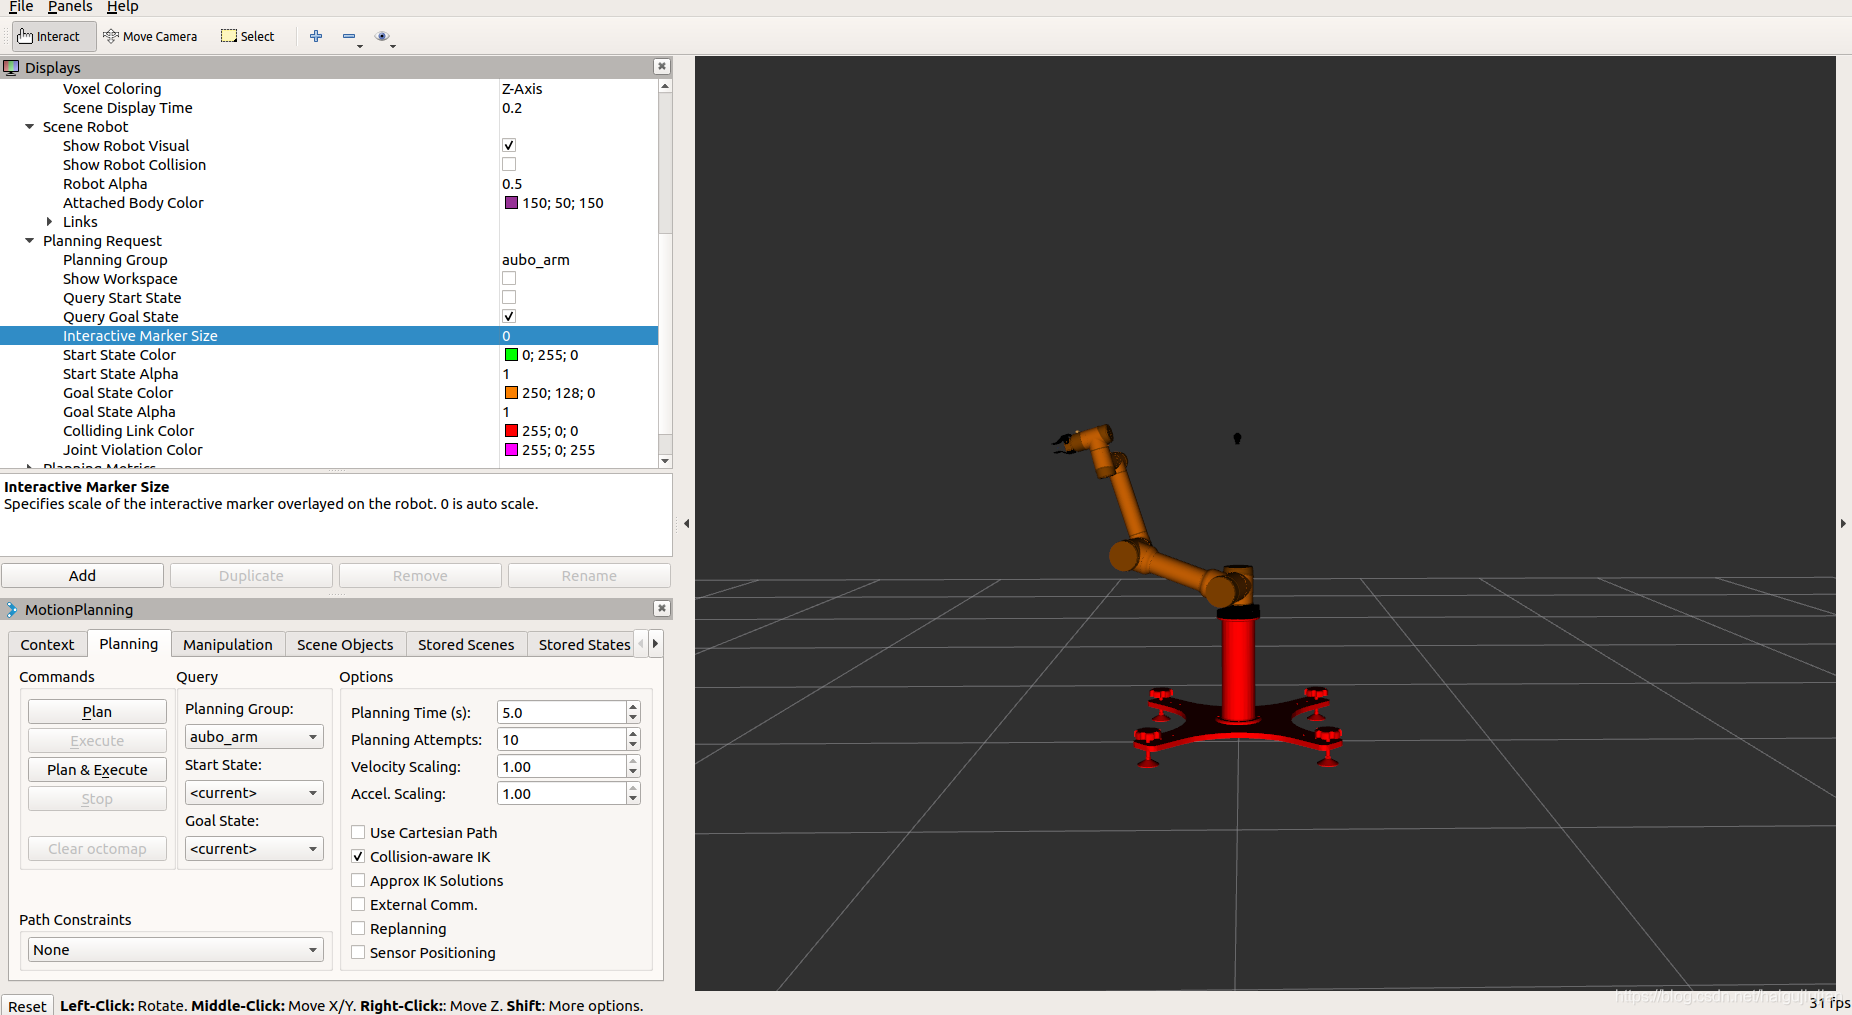The width and height of the screenshot is (1852, 1015).
Task: Collapse the Scene Robot tree node
Action: [30, 127]
